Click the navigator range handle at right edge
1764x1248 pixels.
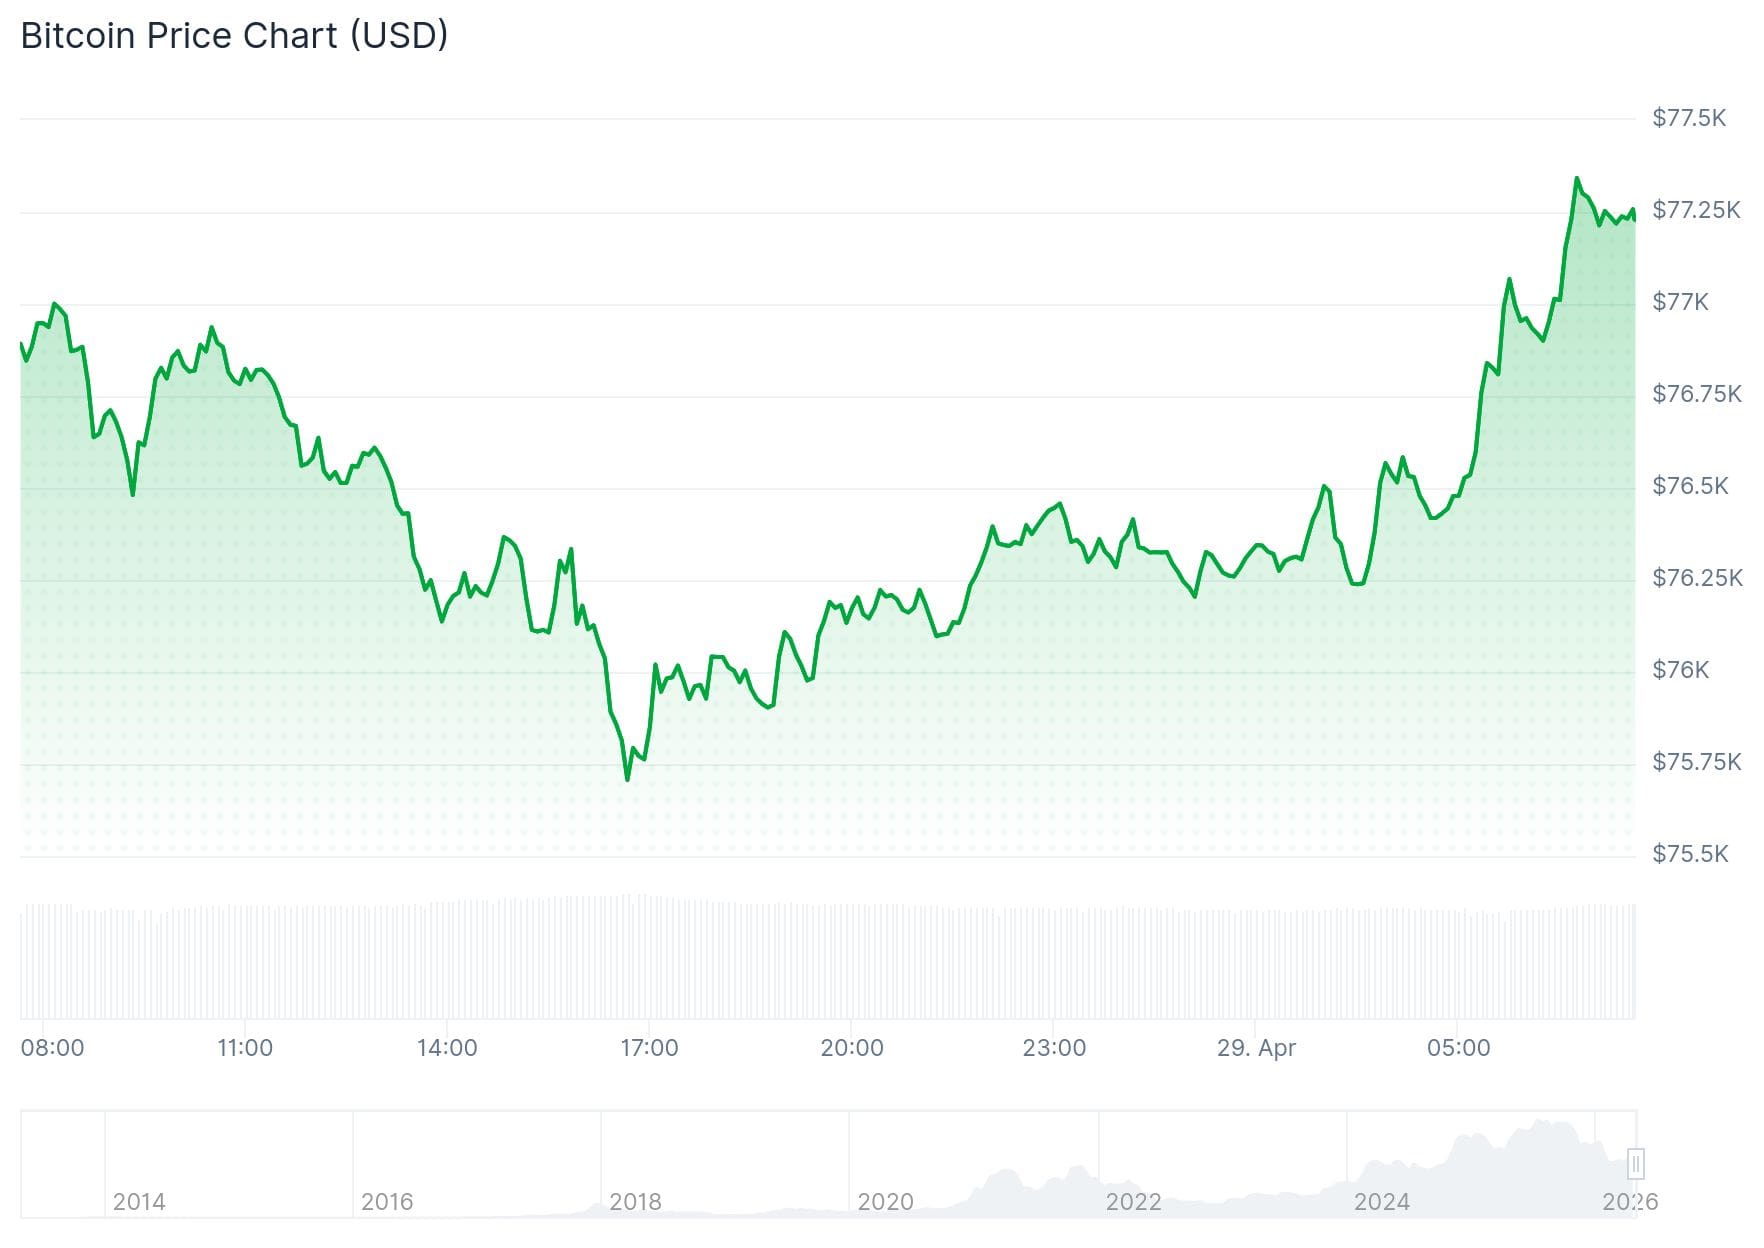tap(1636, 1163)
